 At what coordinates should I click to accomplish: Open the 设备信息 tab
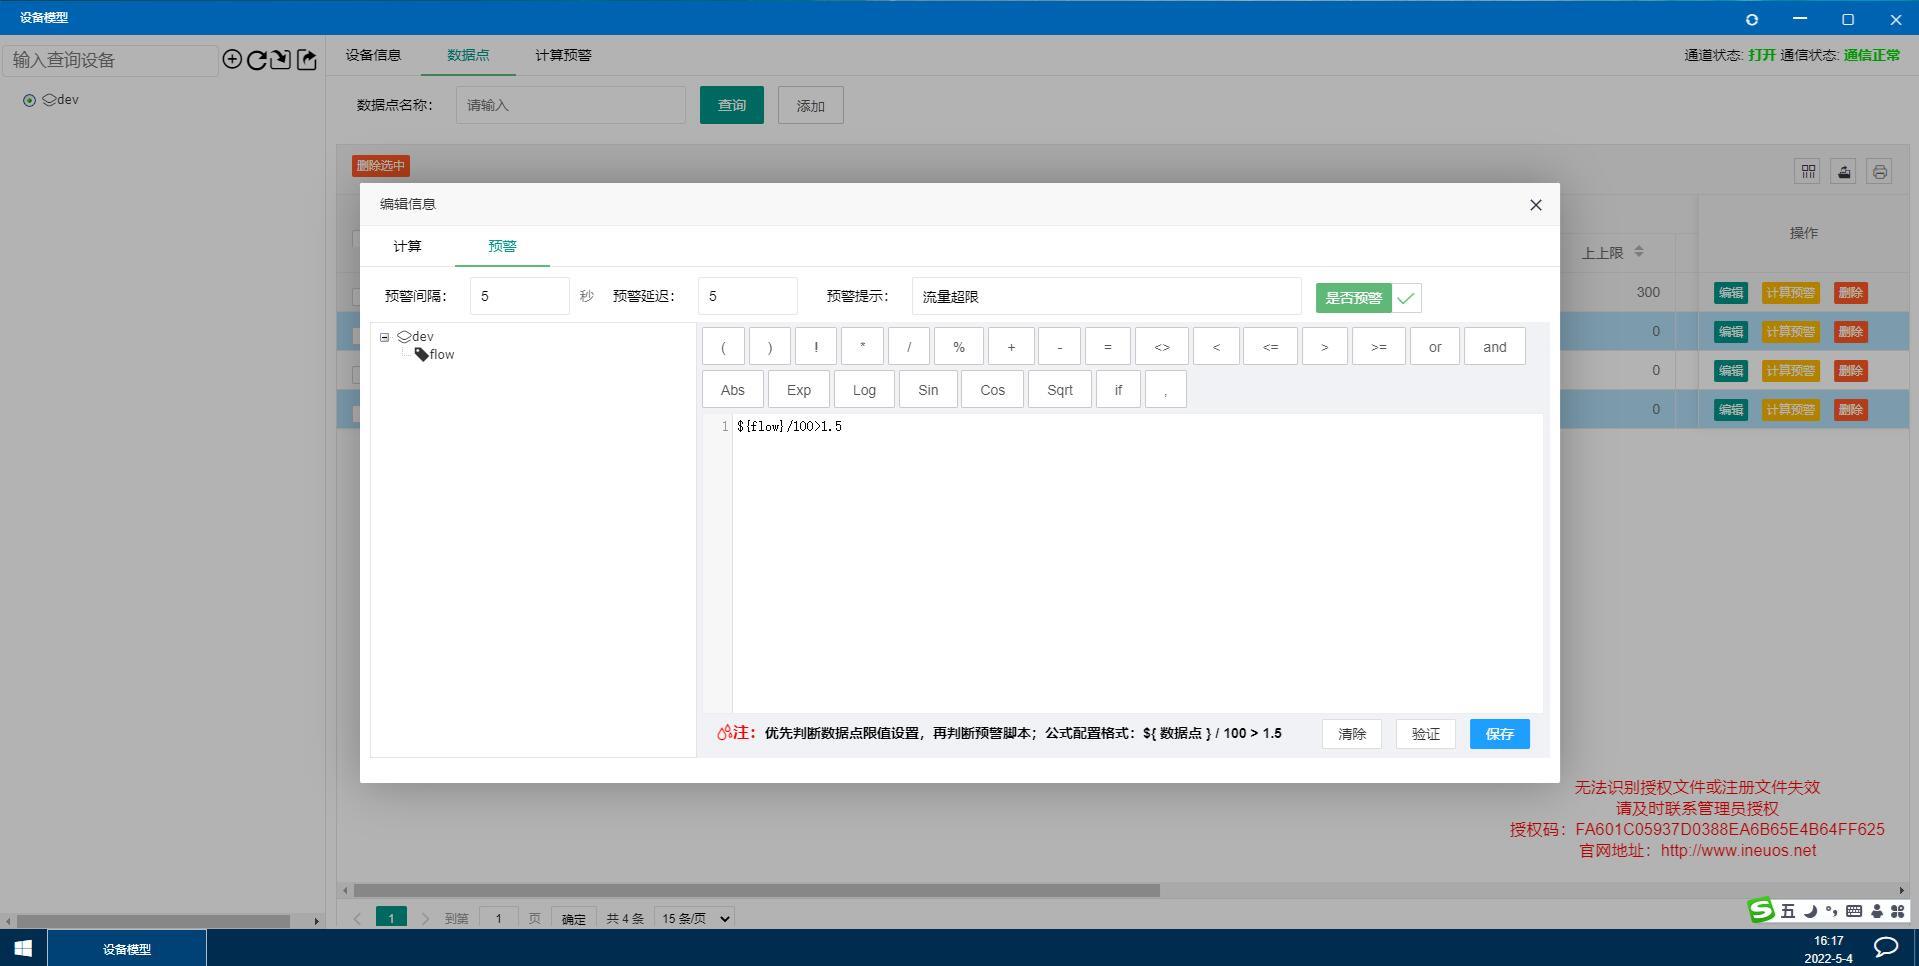pos(373,55)
